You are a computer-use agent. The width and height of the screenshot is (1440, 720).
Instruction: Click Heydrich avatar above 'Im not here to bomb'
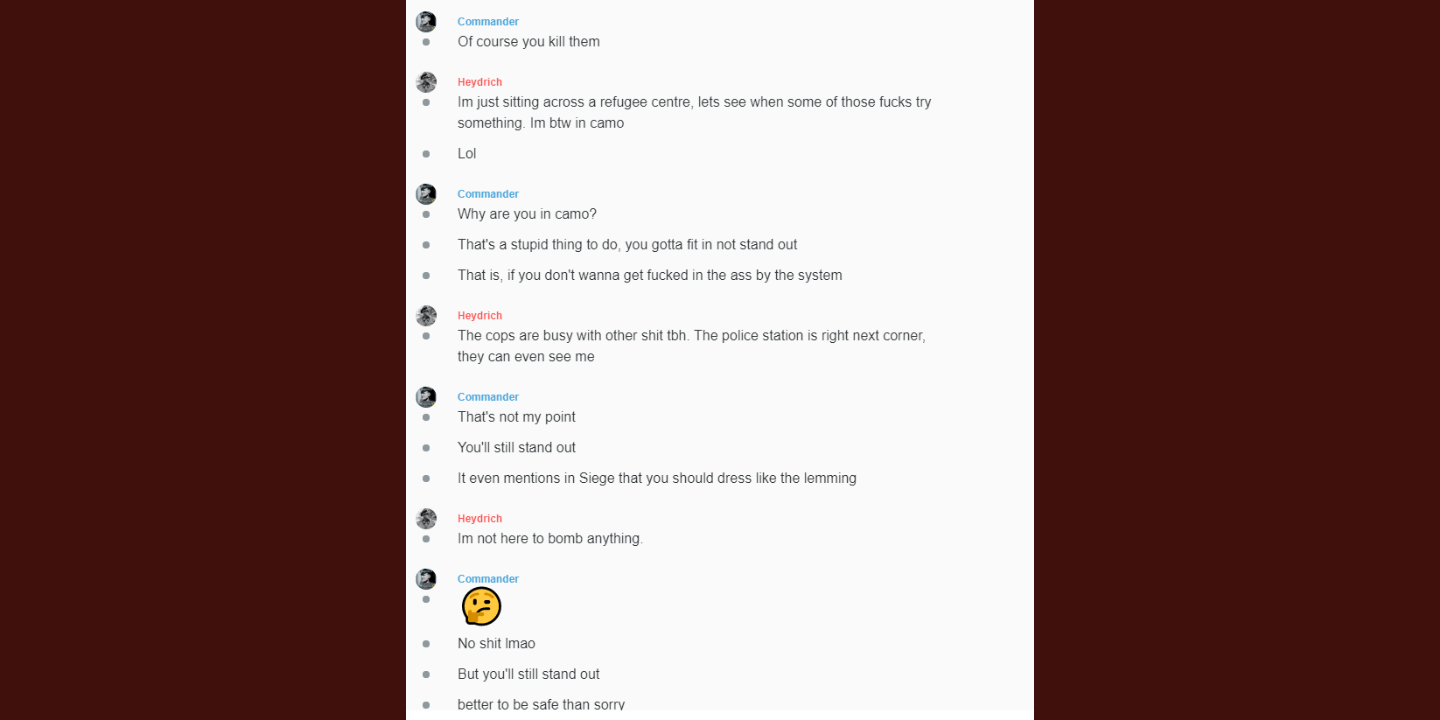(x=426, y=518)
